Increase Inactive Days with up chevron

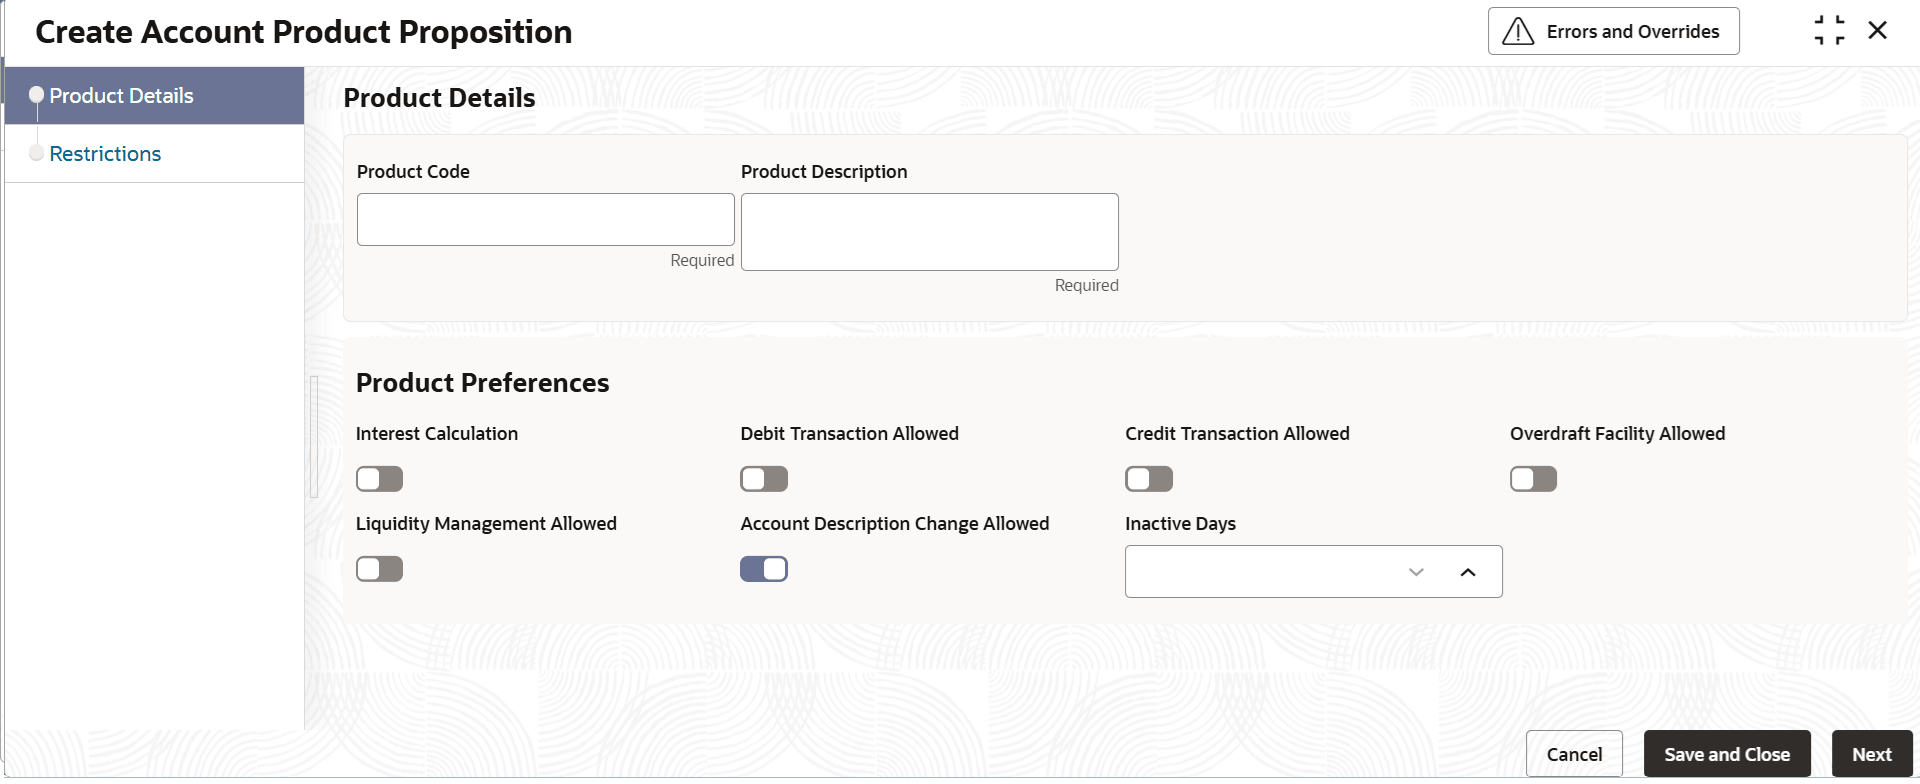pos(1468,572)
